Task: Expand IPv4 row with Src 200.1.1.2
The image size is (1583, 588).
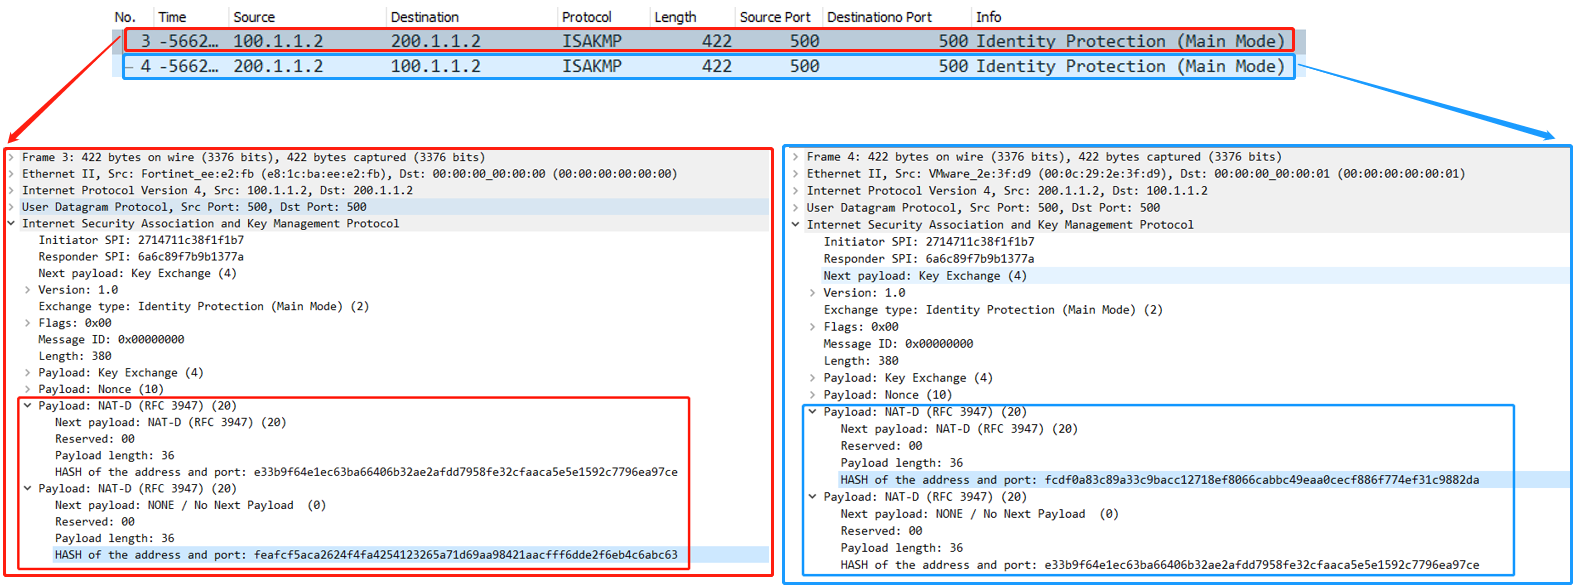Action: pos(796,191)
